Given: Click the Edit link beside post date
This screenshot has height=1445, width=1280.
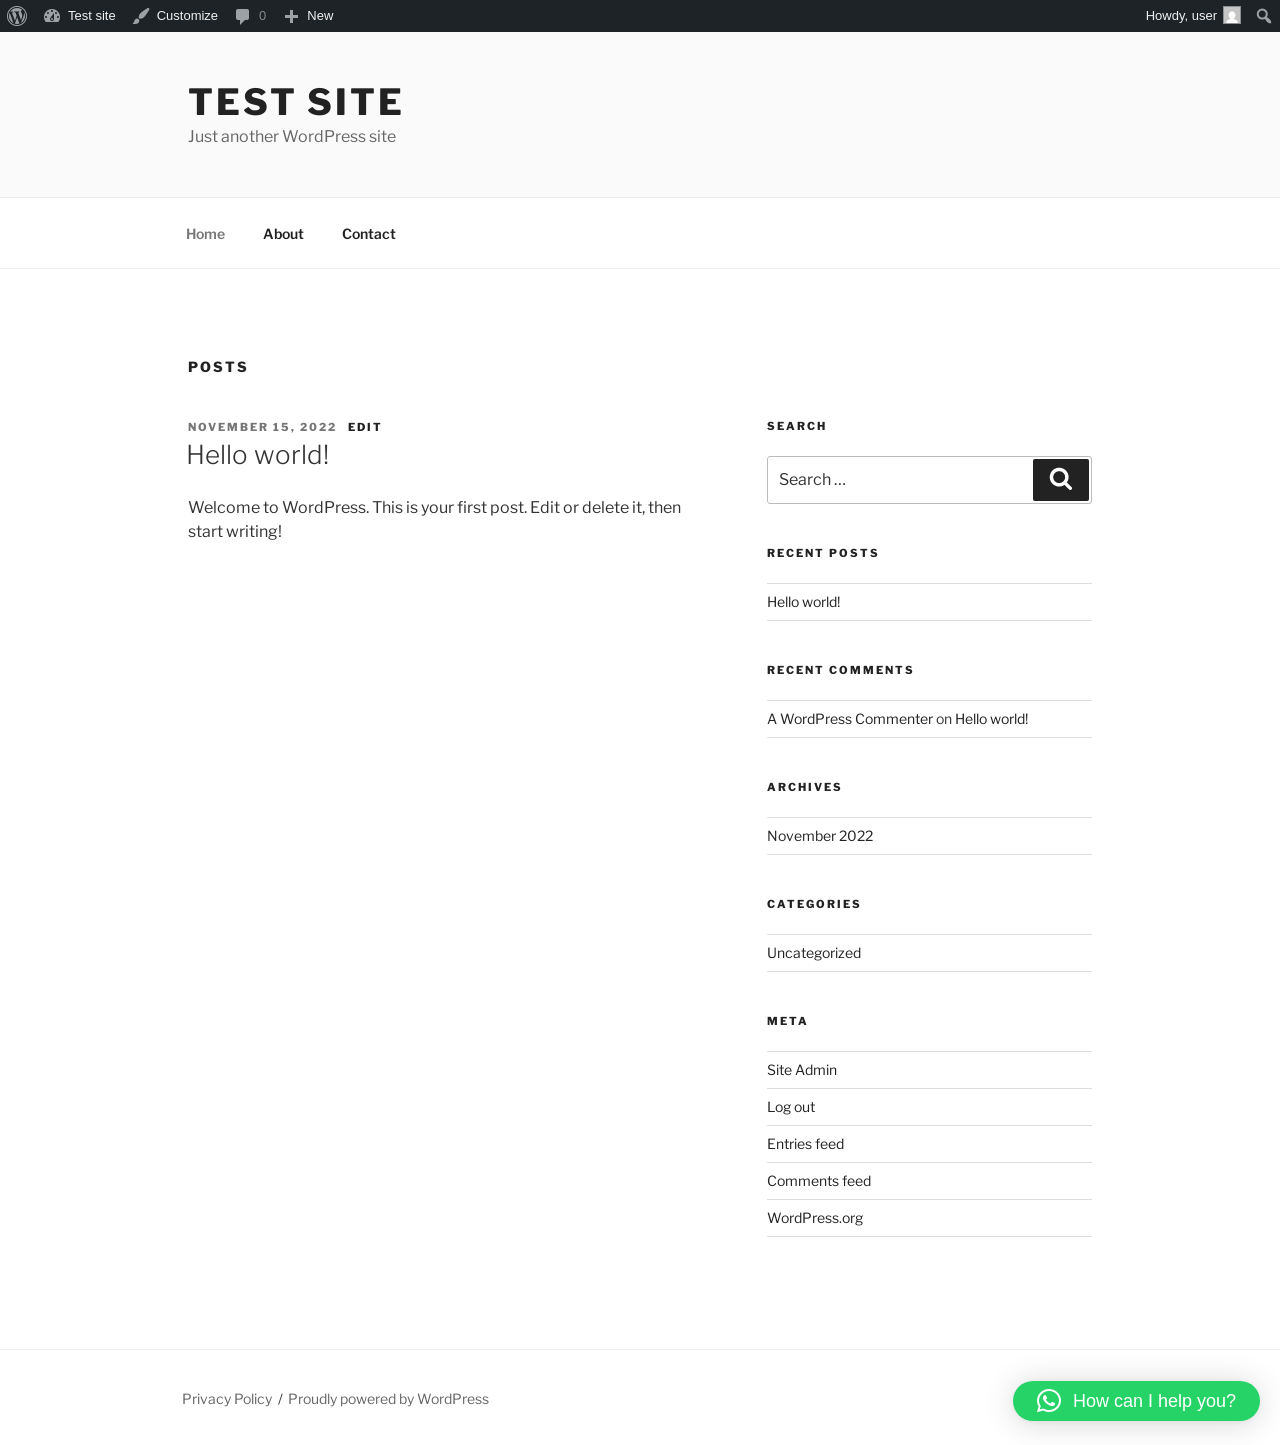Looking at the screenshot, I should (x=365, y=427).
